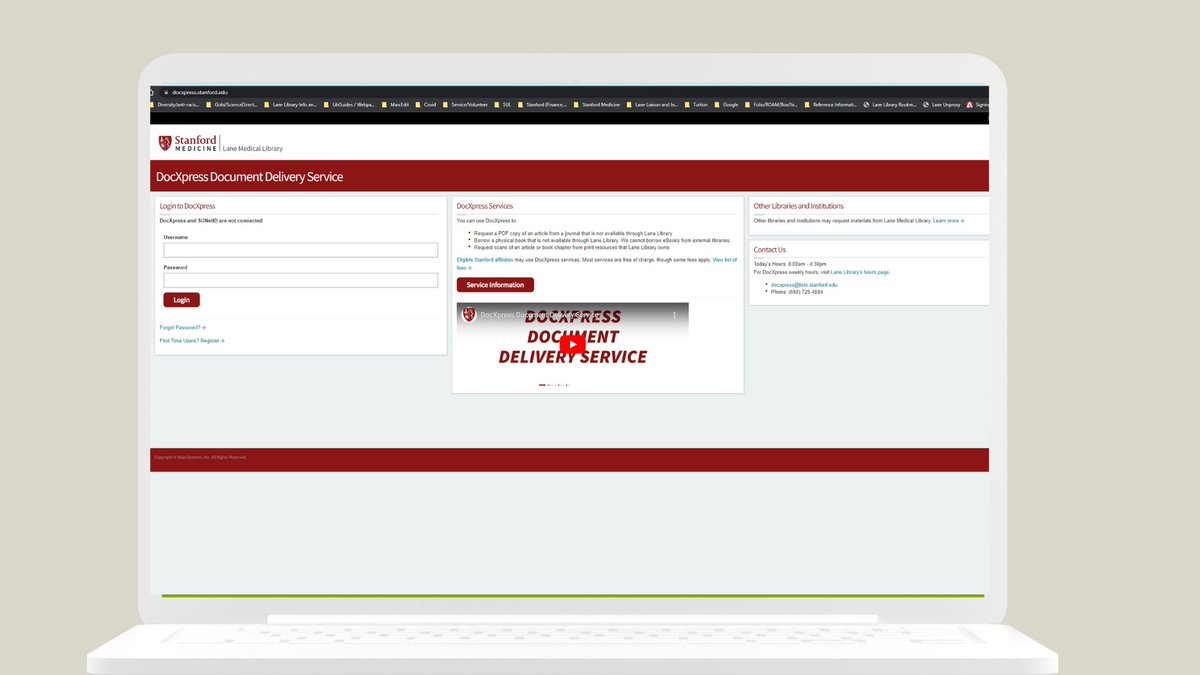Image resolution: width=1200 pixels, height=675 pixels.
Task: Click the DocXpress Services heading
Action: 485,206
